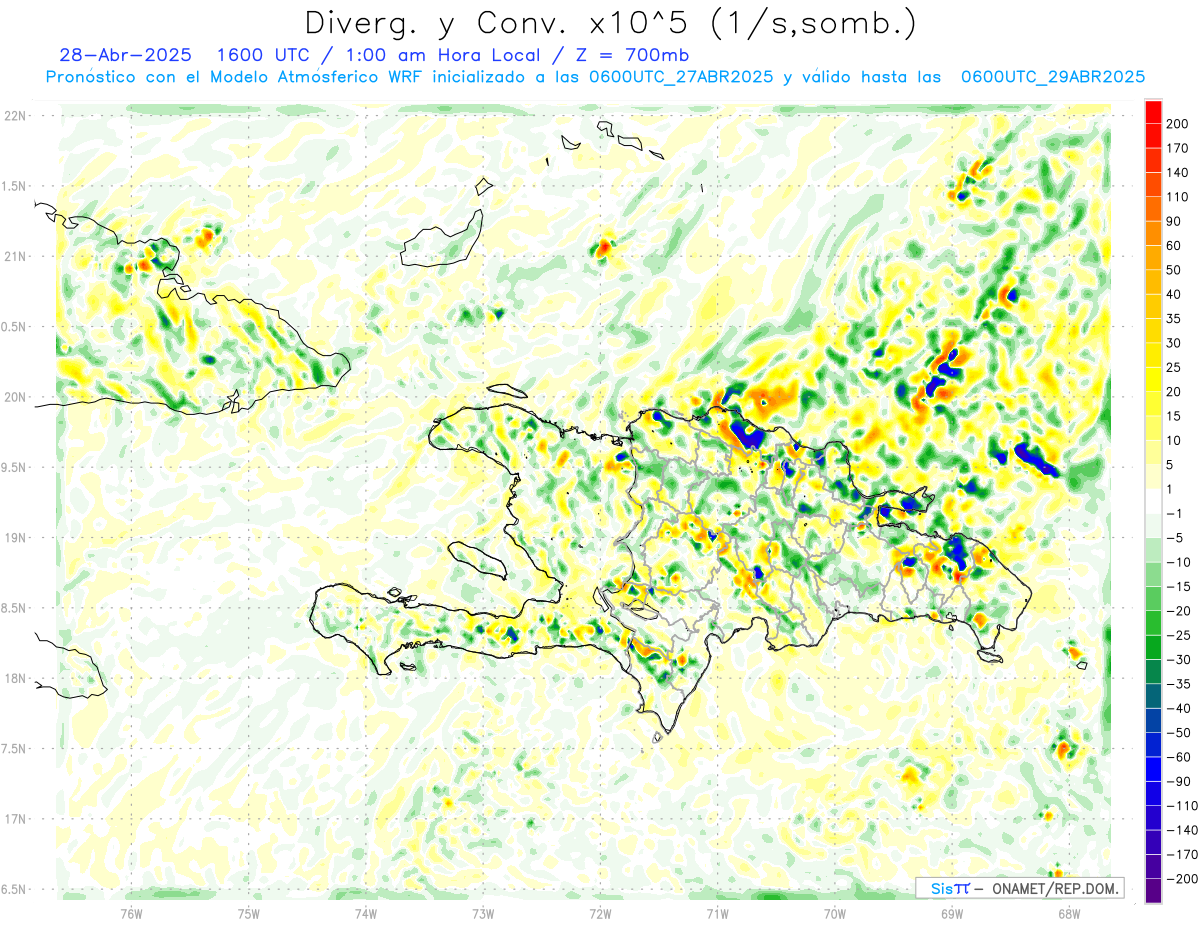The width and height of the screenshot is (1200, 927).
Task: Select the '28-Abr-2025' date text
Action: pos(126,55)
